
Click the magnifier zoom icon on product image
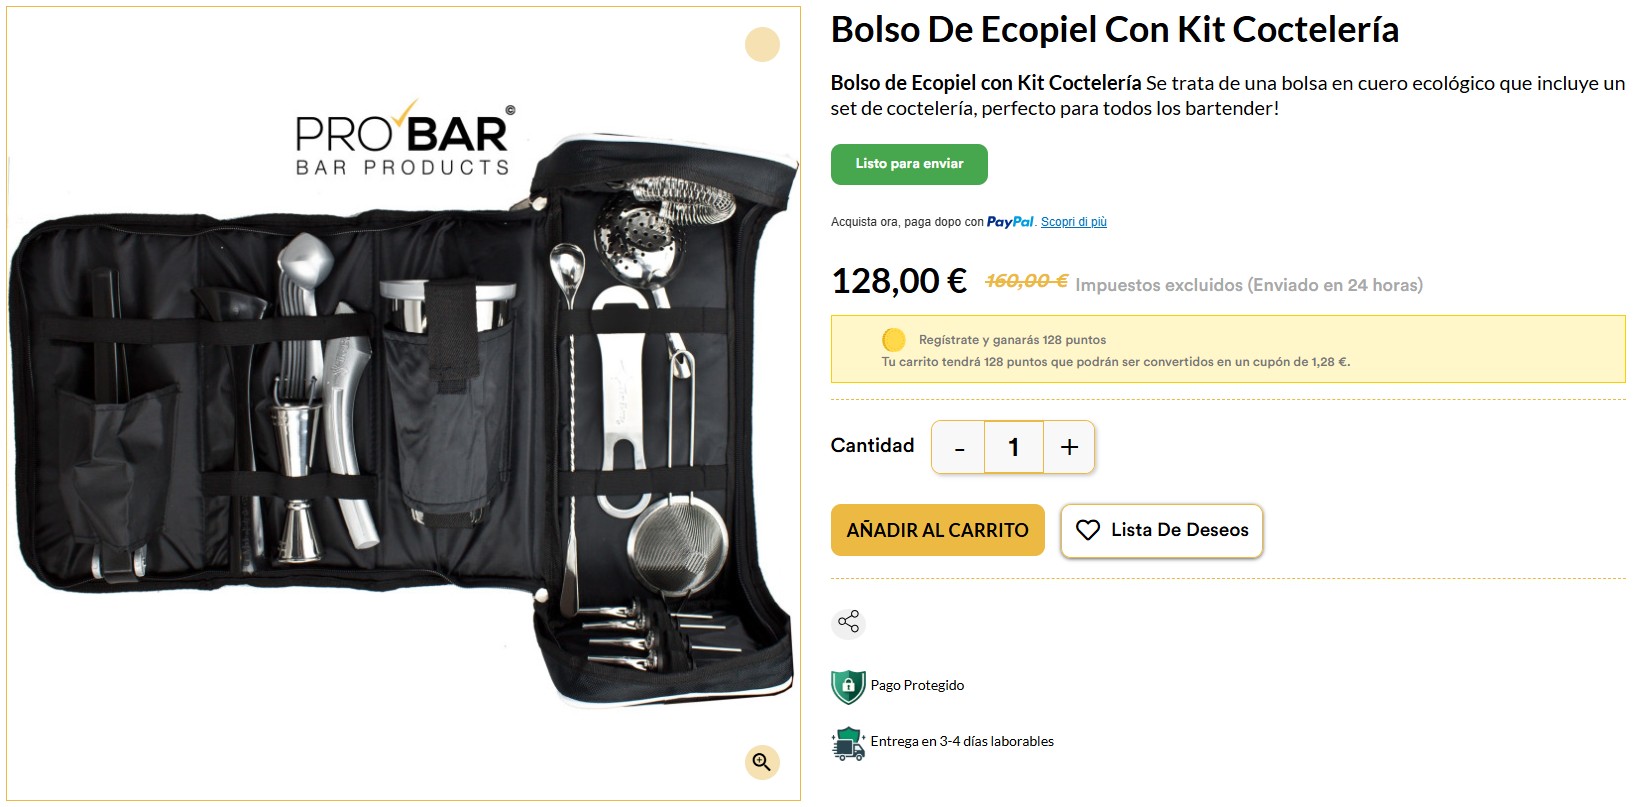pos(762,762)
